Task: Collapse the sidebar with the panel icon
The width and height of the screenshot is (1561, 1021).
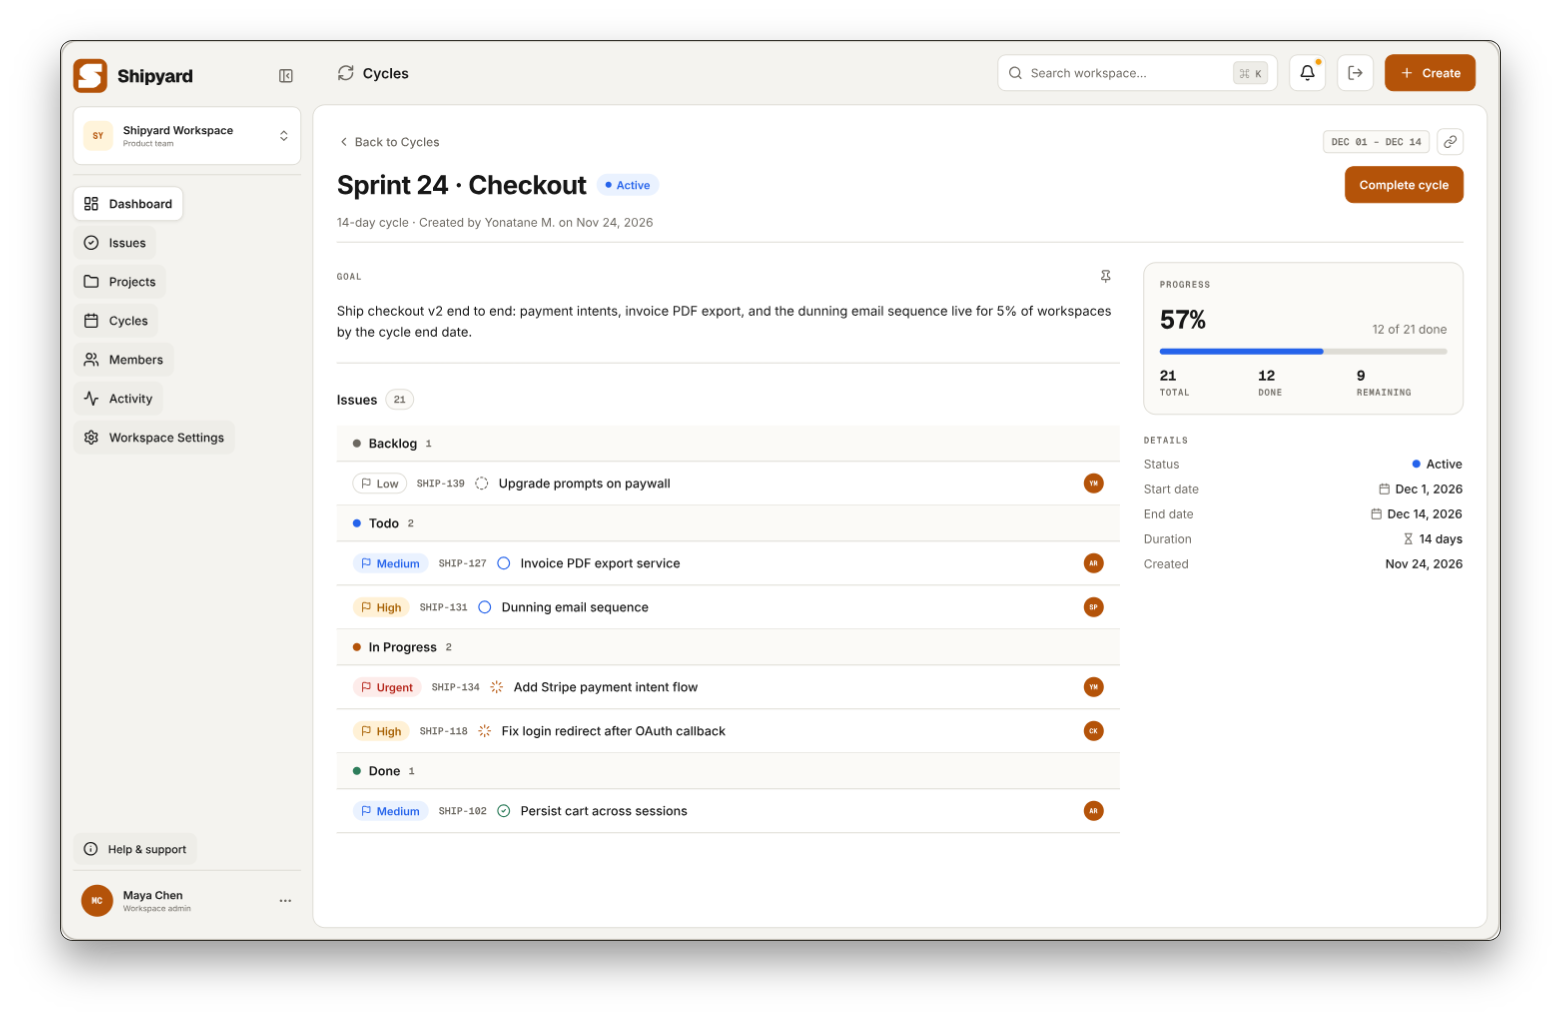Action: click(286, 76)
